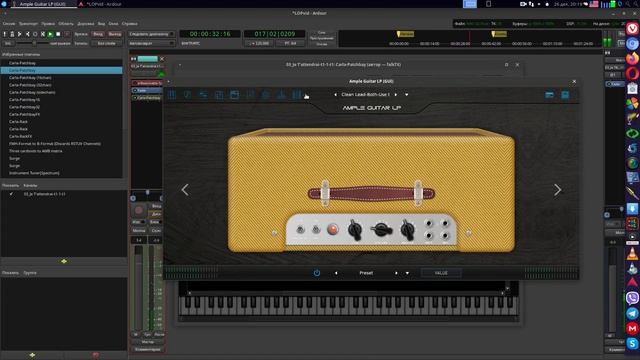Open Viber from the right dock
This screenshot has height=360, width=640.
(x=632, y=298)
